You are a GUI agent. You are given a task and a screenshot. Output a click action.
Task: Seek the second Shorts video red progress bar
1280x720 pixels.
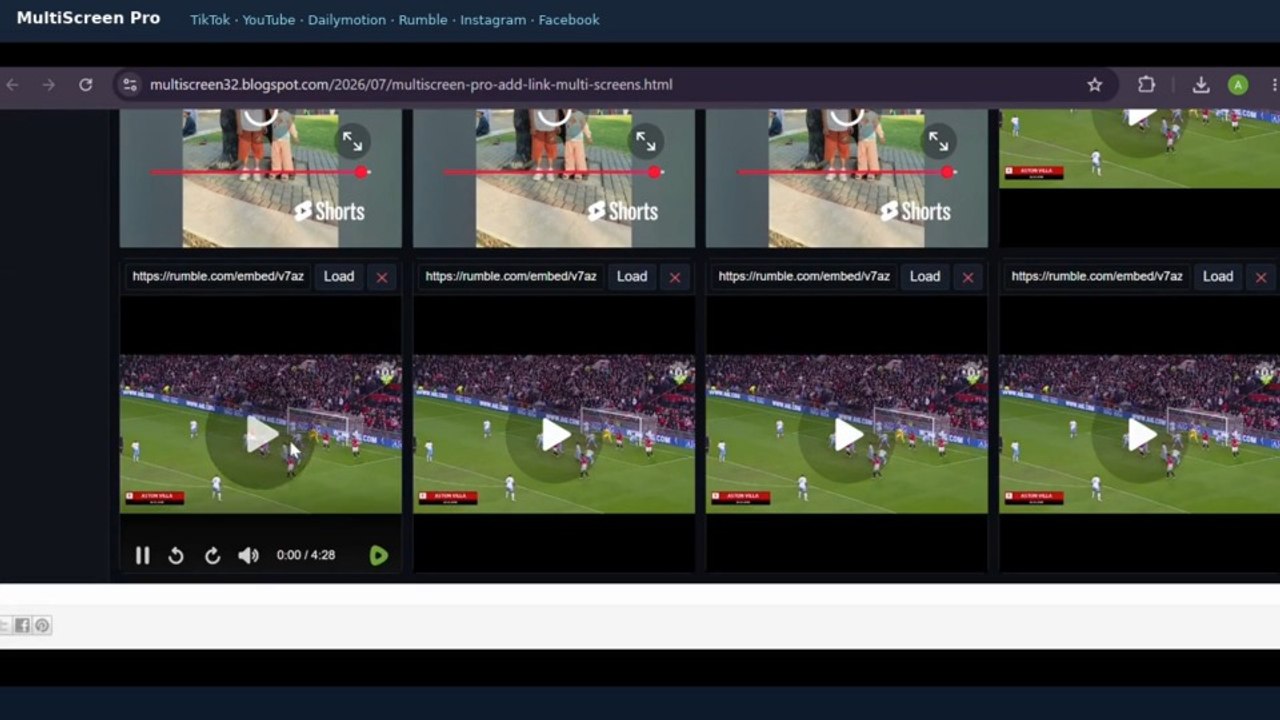(553, 172)
